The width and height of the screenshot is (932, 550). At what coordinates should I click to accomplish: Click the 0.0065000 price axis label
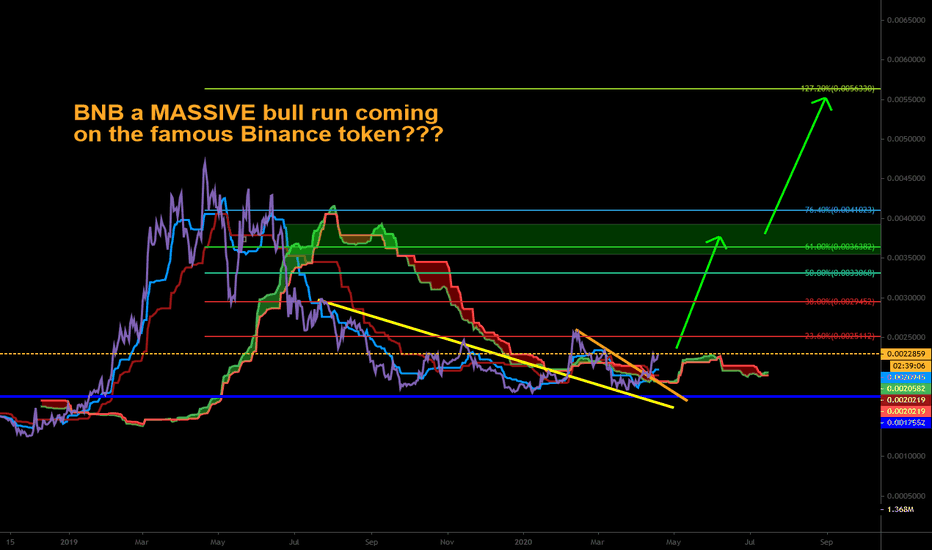(x=906, y=20)
